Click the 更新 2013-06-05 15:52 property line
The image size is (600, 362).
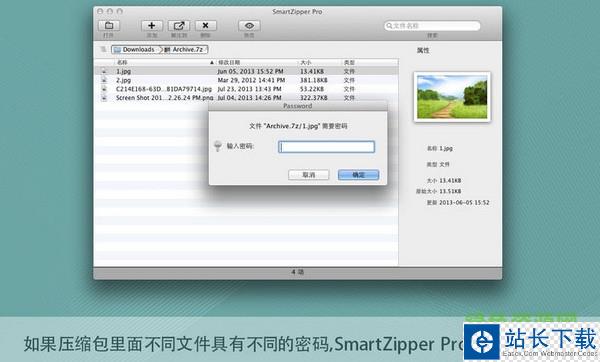tap(458, 202)
